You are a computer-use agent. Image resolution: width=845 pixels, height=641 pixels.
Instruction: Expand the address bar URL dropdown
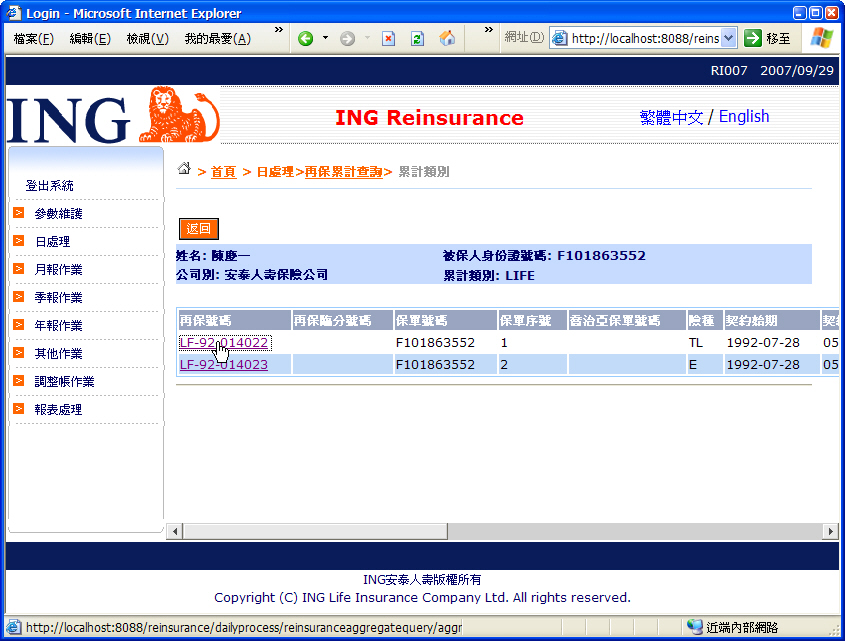coord(729,38)
